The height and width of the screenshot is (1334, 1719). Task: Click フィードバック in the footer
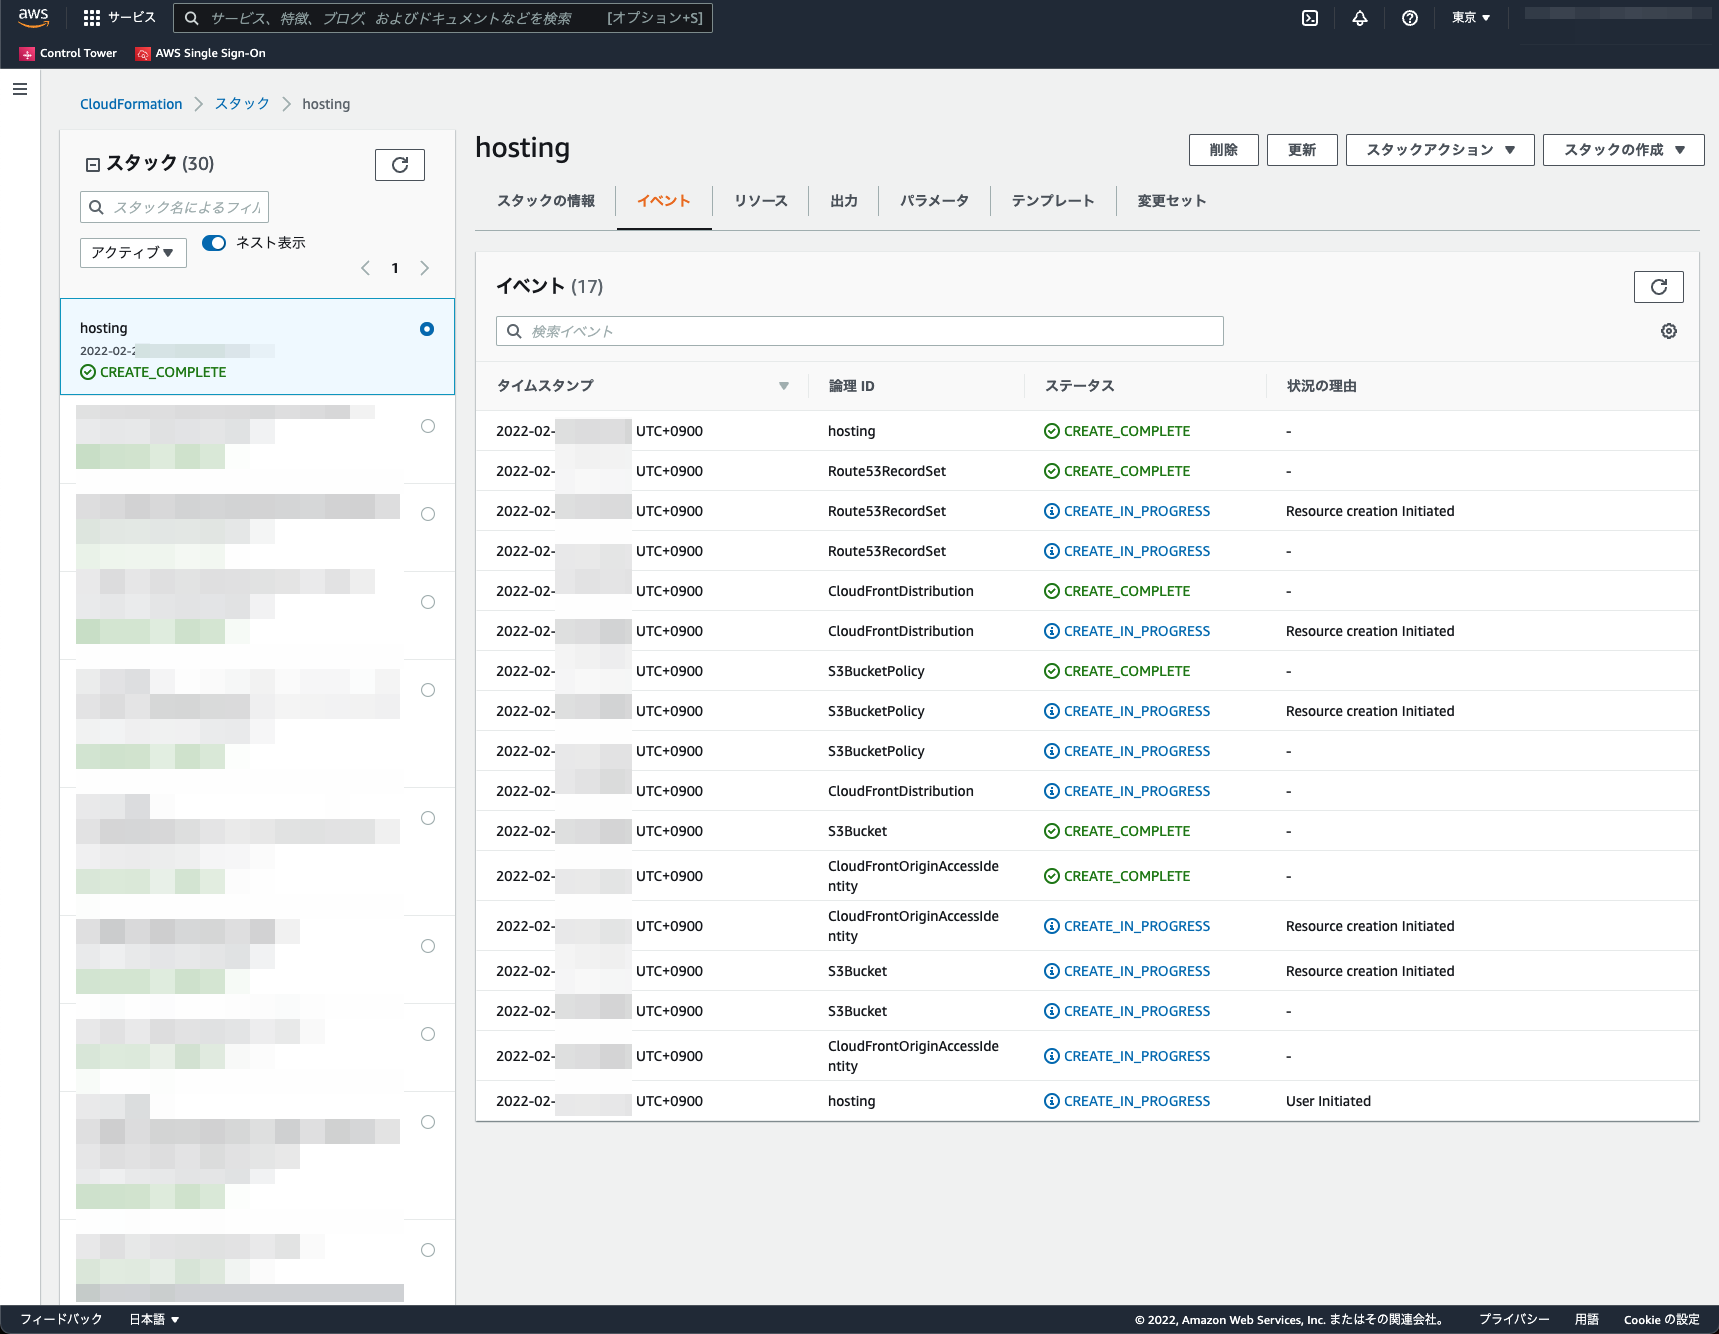coord(61,1319)
